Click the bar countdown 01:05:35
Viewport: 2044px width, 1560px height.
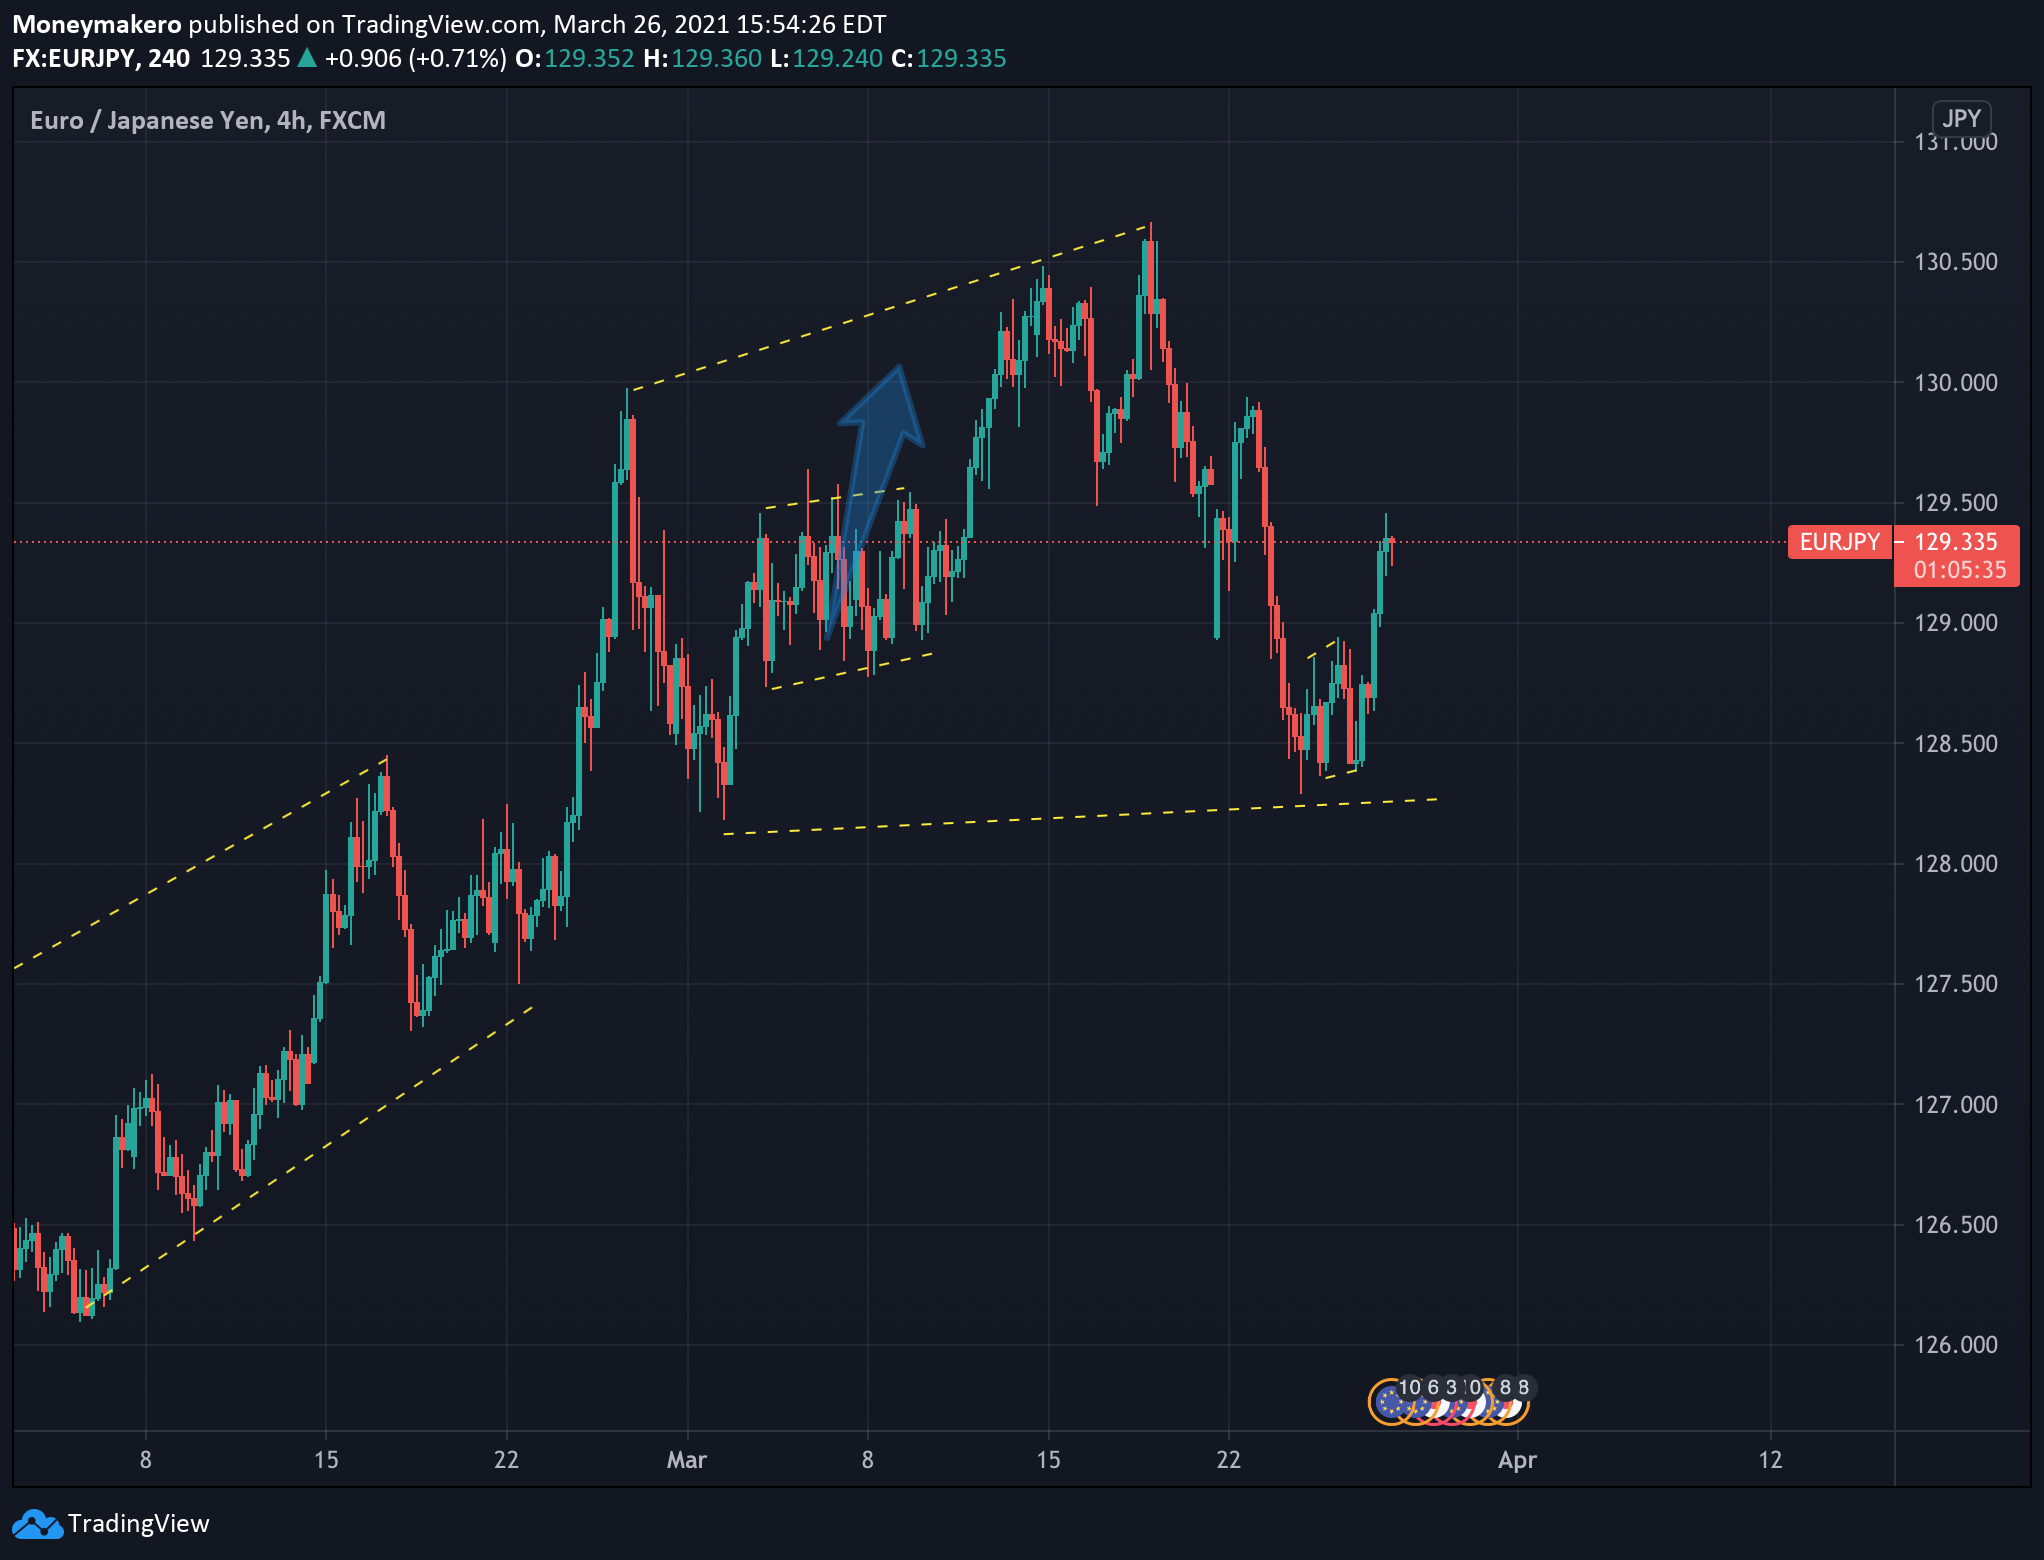pyautogui.click(x=1959, y=570)
